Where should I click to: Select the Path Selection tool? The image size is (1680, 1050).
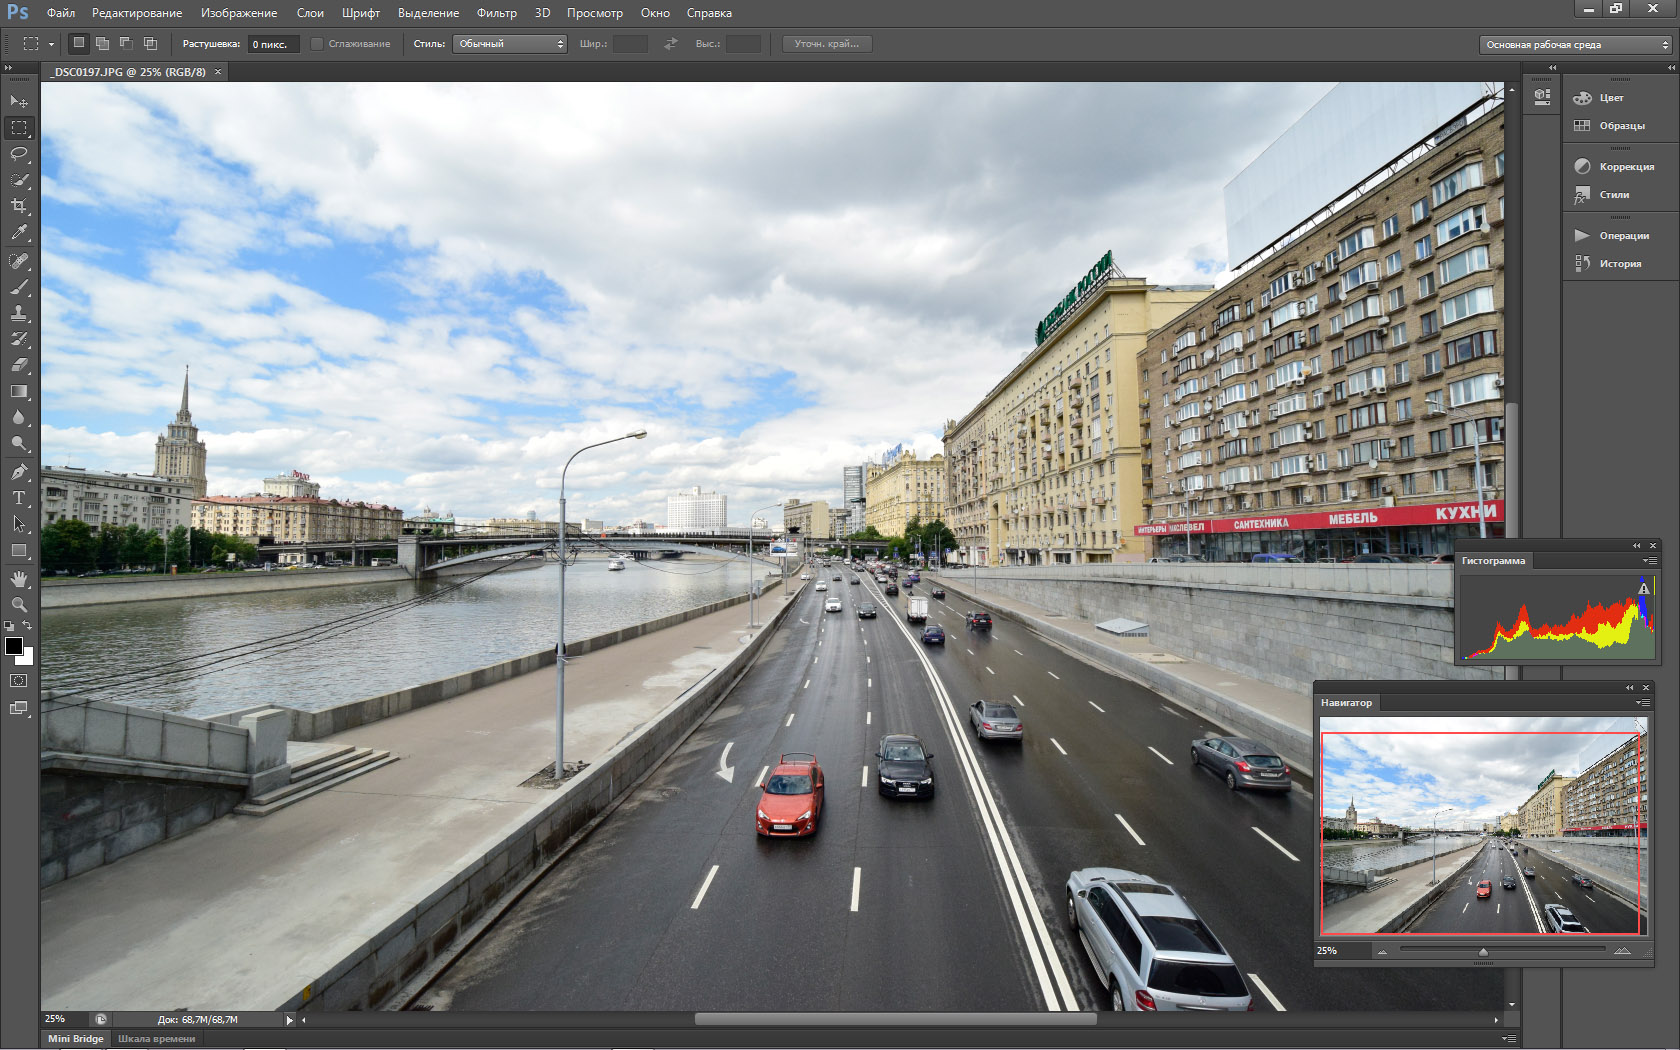click(19, 524)
